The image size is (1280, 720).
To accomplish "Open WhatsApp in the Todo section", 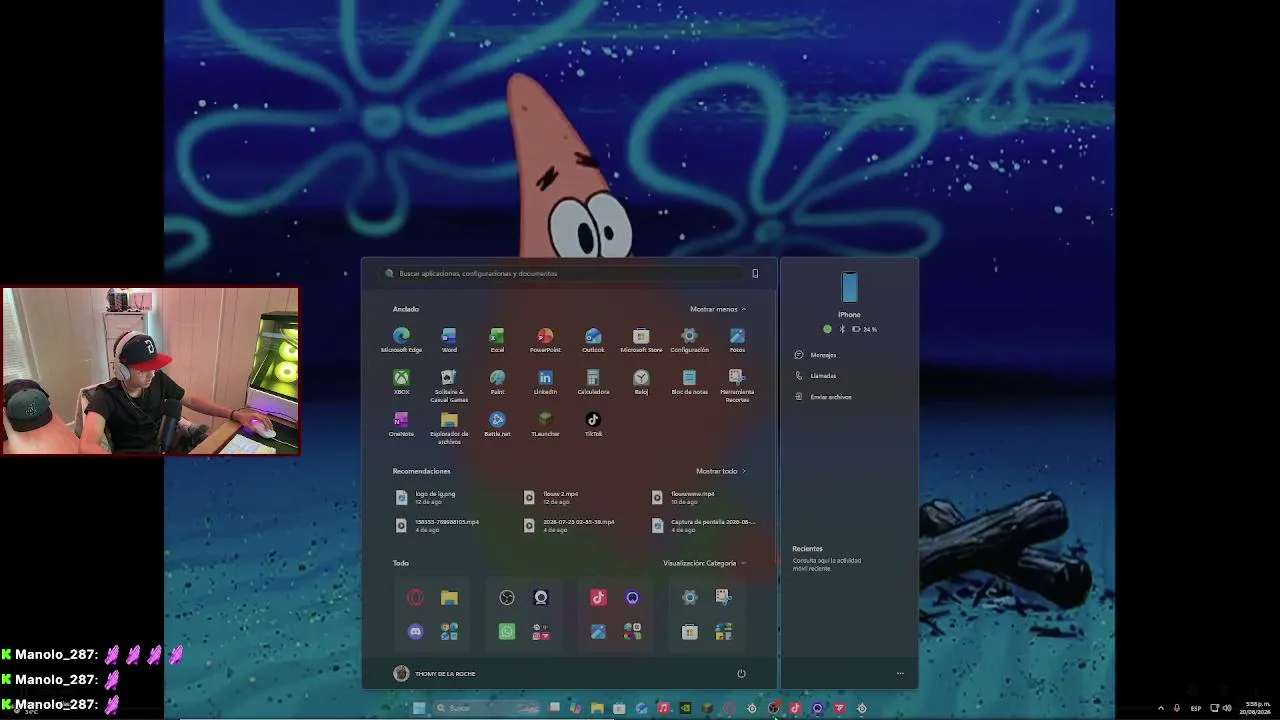I will point(507,631).
